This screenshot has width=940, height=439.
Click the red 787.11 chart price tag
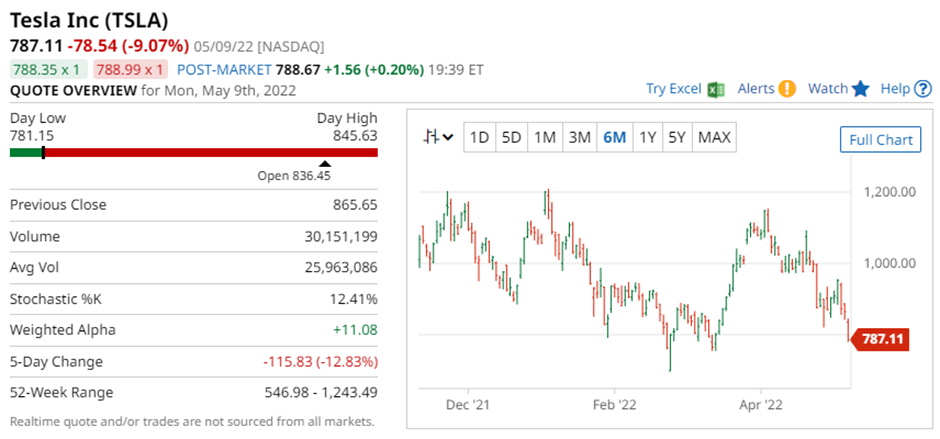pos(880,339)
